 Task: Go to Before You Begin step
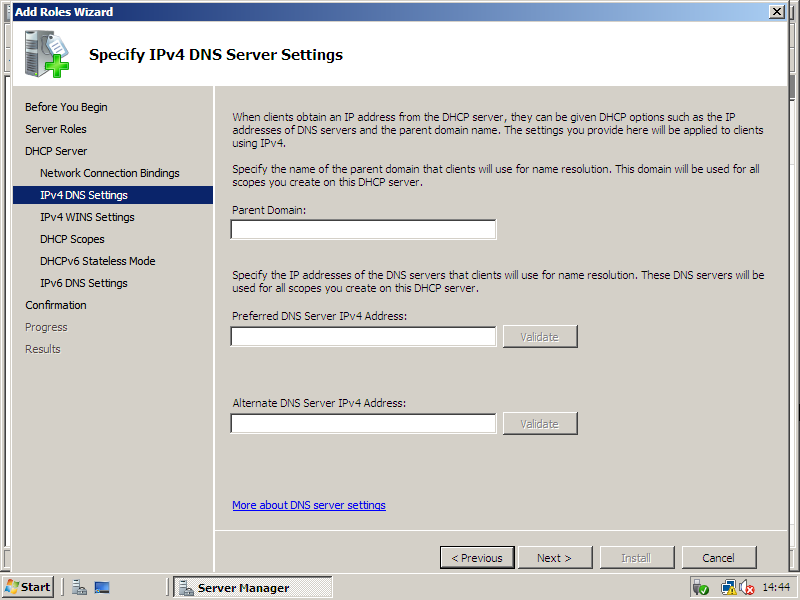(x=66, y=107)
